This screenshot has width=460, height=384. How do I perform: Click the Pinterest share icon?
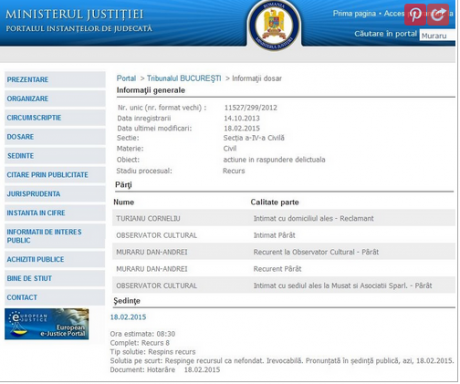pyautogui.click(x=415, y=15)
